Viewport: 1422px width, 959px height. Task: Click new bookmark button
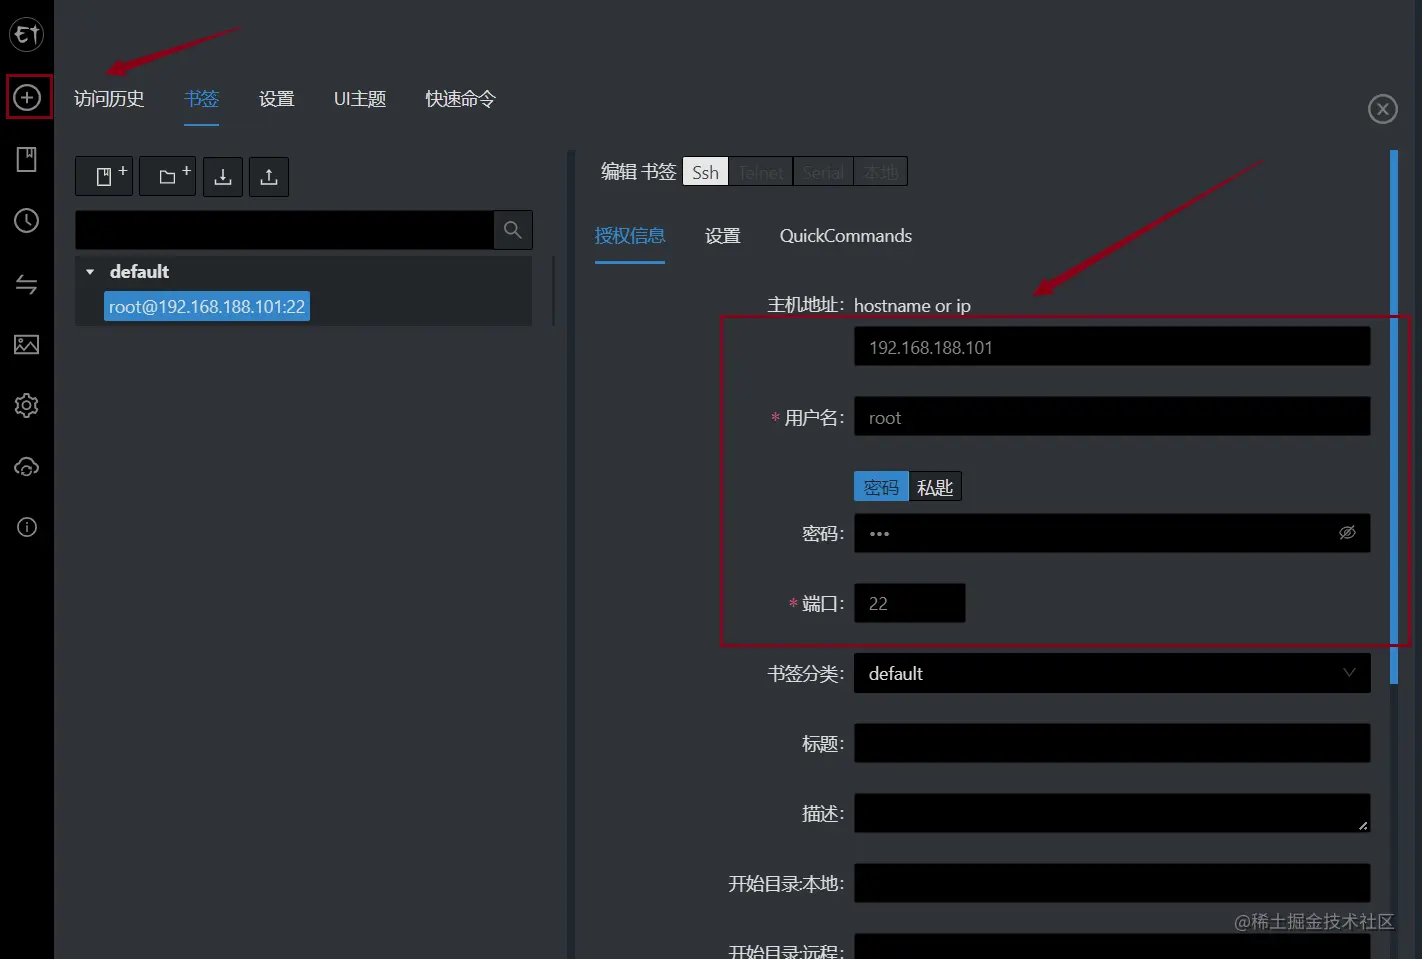point(104,176)
